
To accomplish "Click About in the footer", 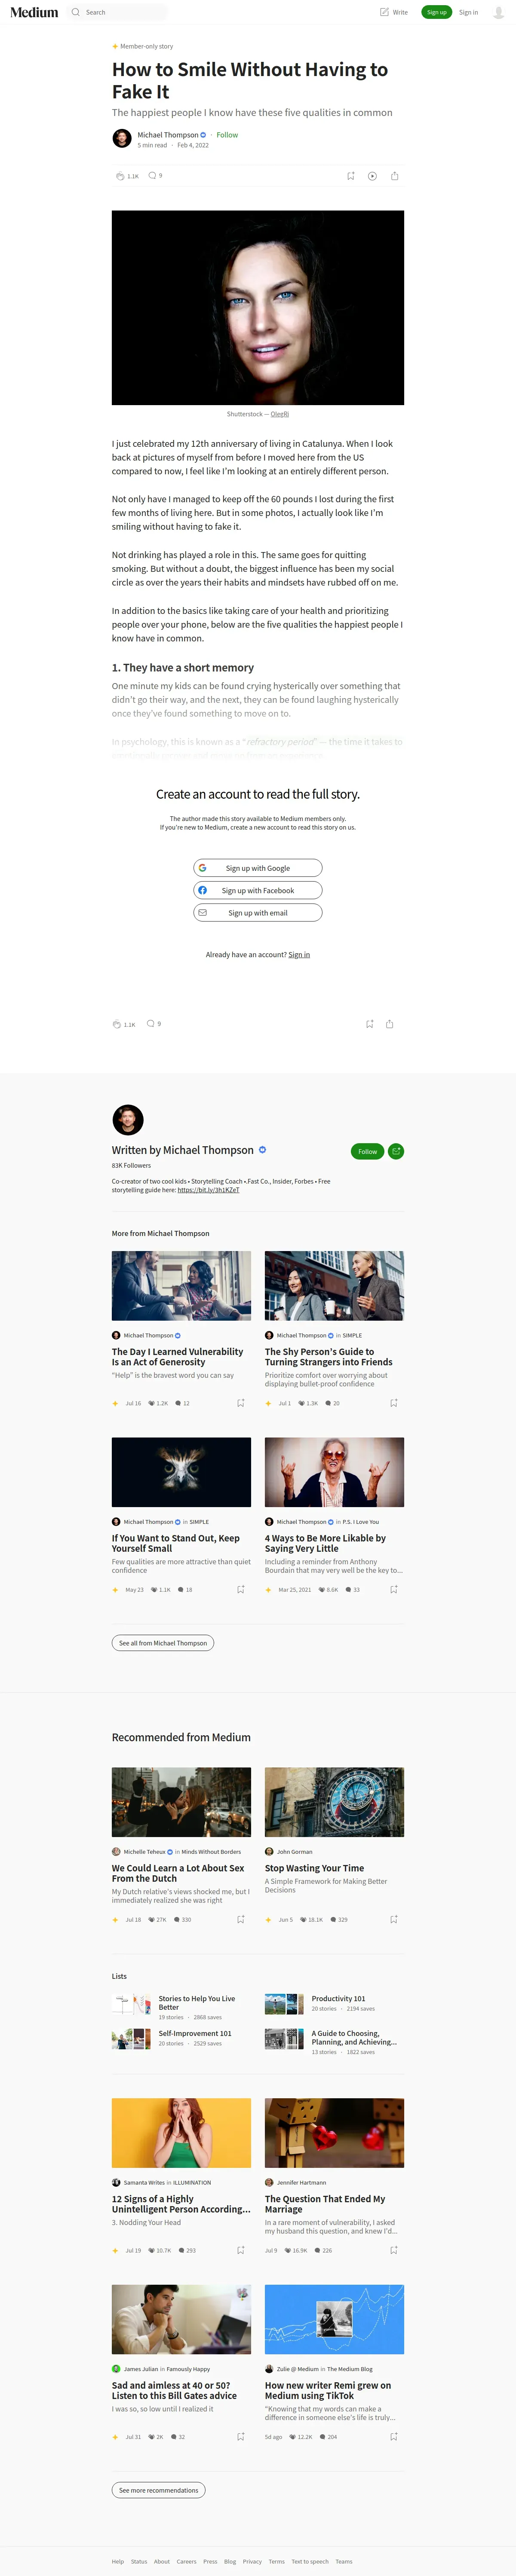I will (x=162, y=2561).
